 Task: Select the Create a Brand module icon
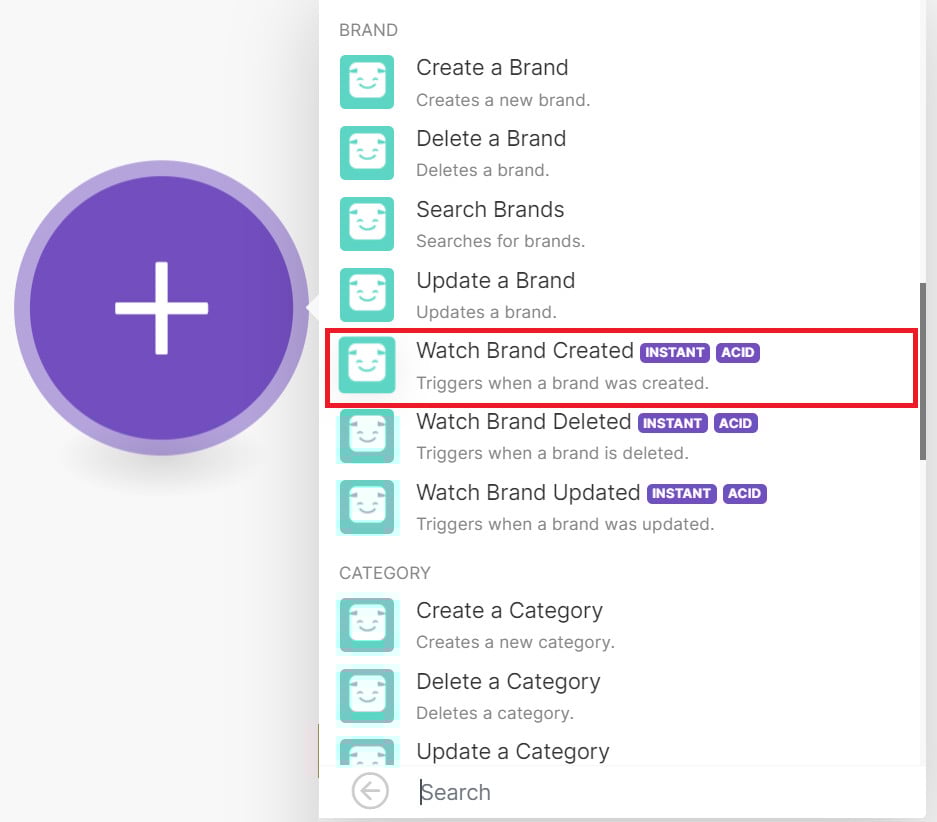[x=367, y=82]
